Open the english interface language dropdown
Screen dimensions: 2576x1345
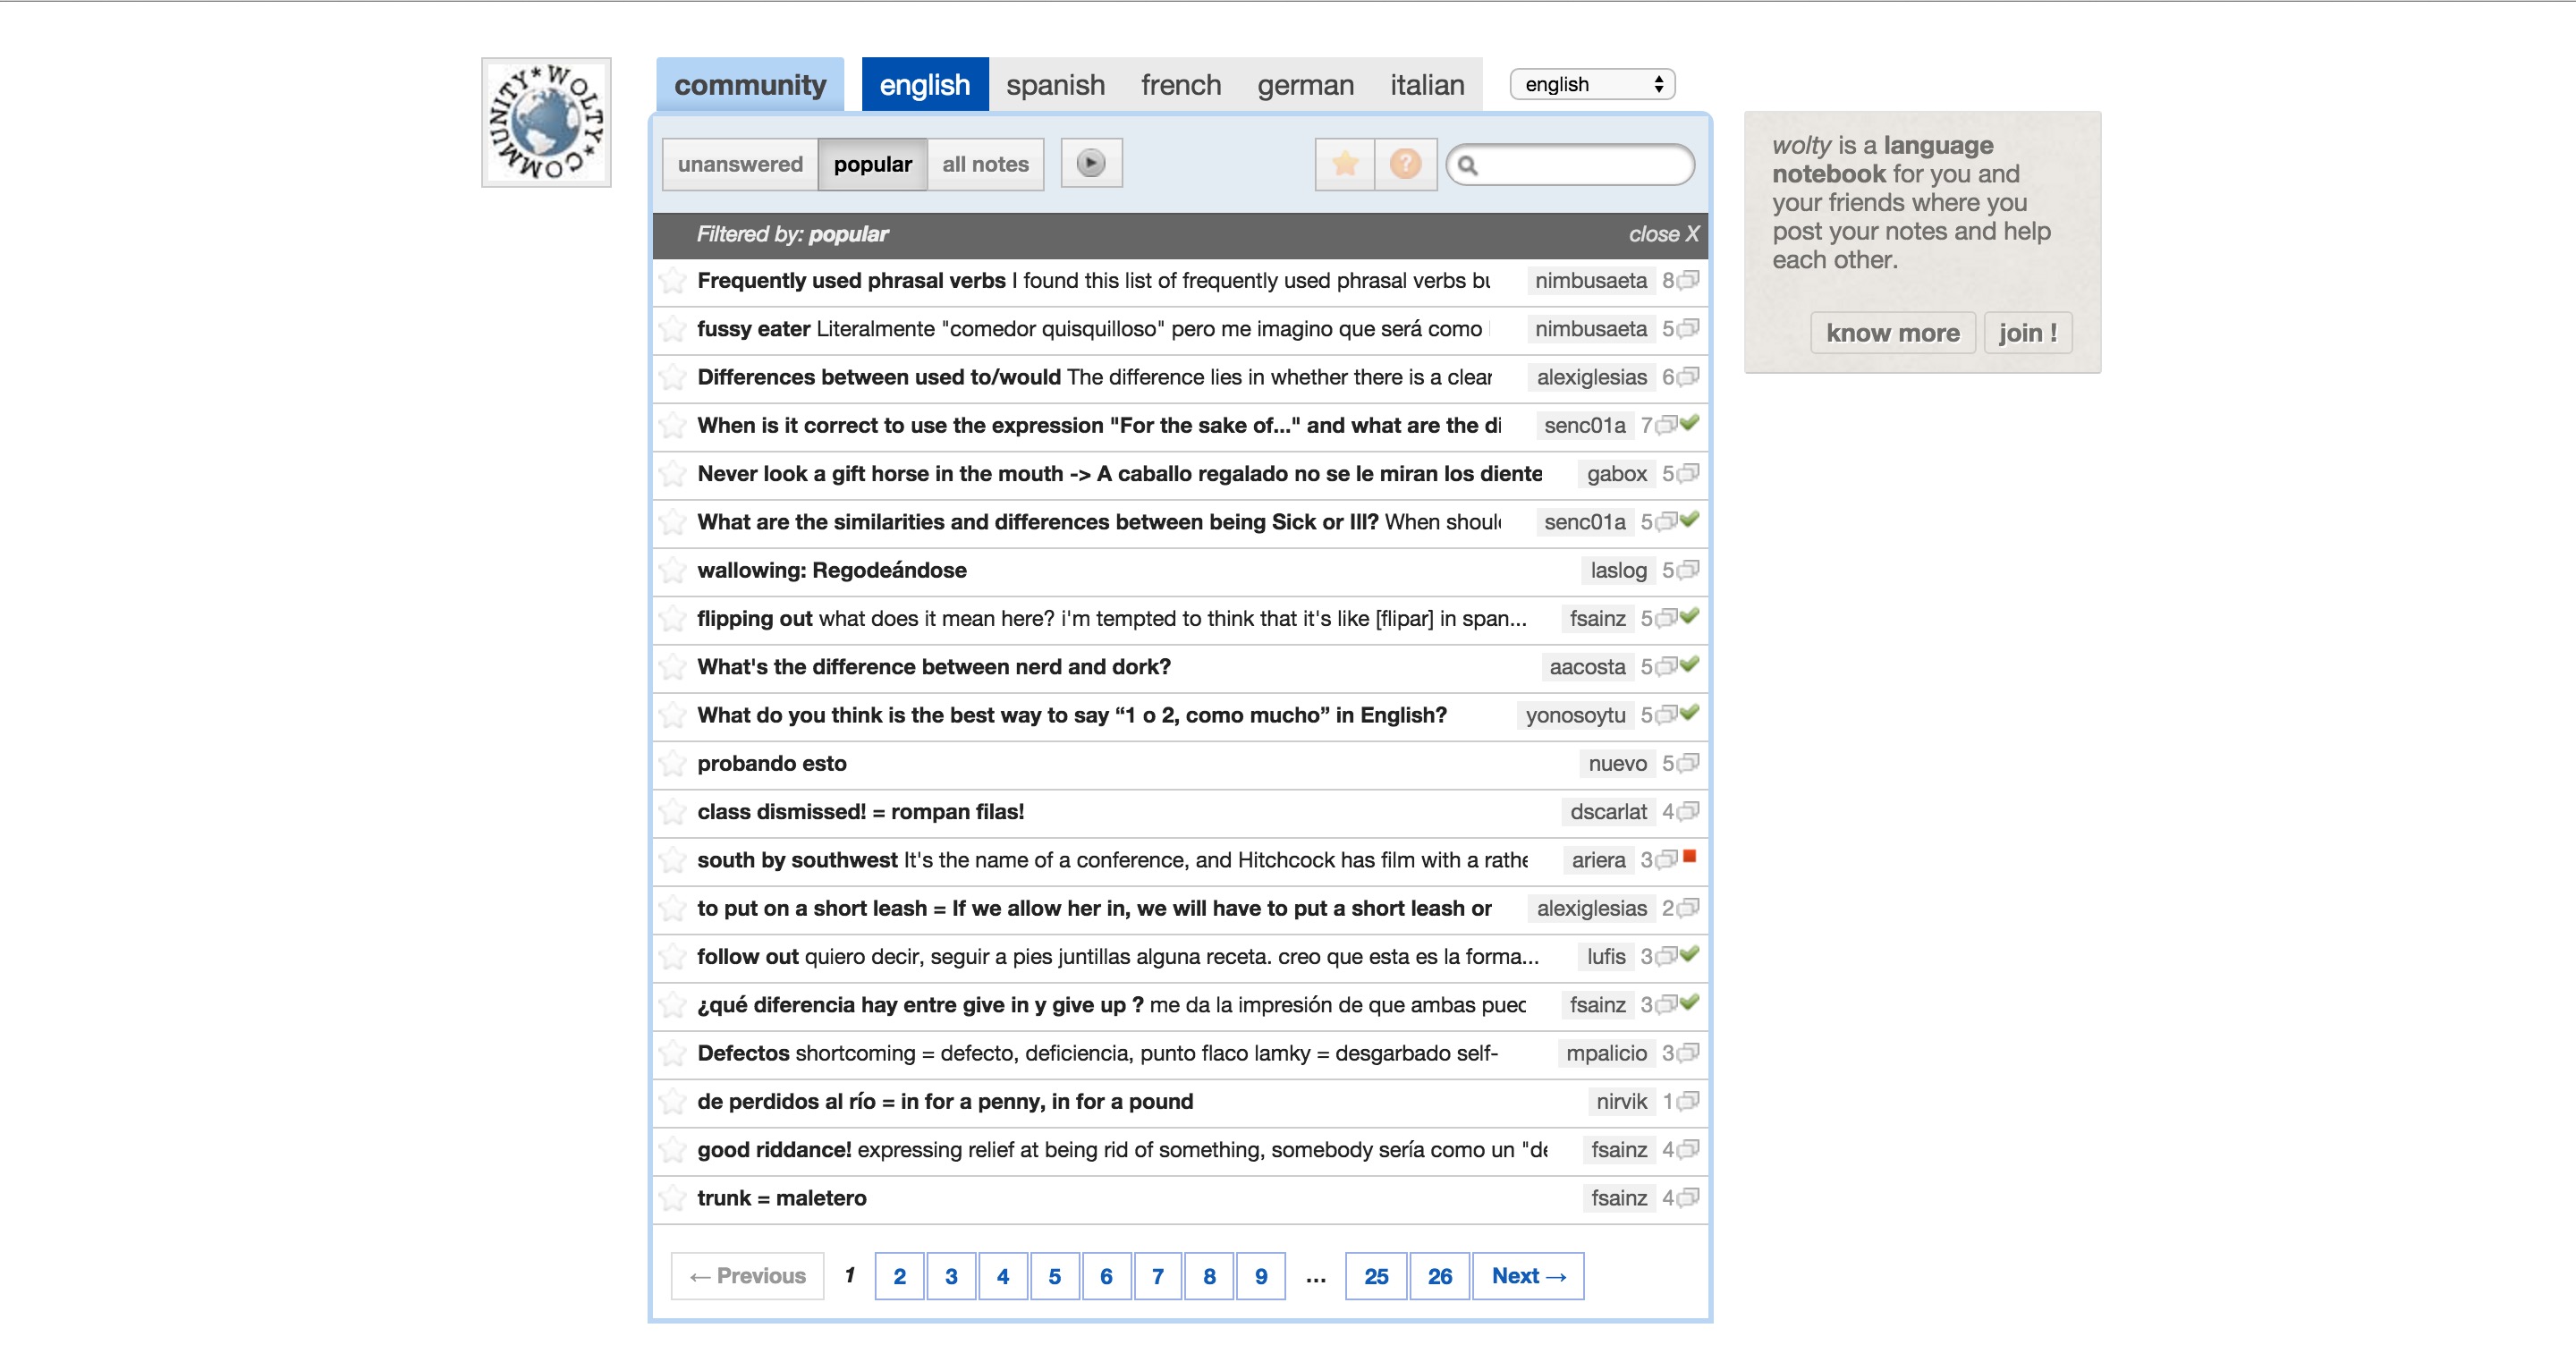coord(1593,84)
